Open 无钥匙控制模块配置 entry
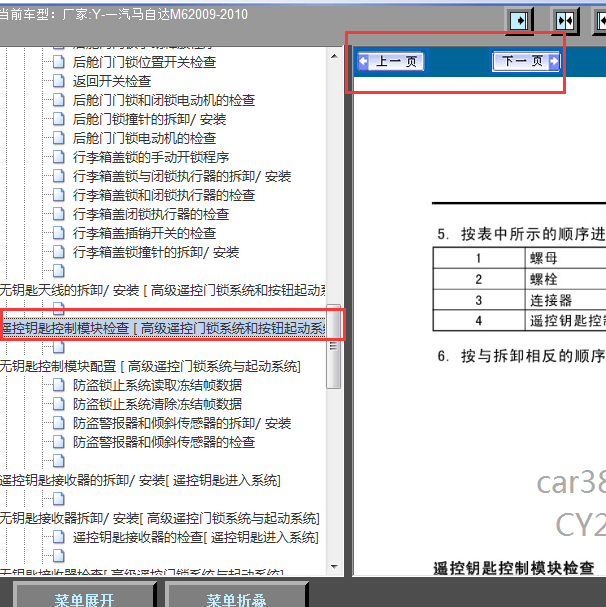This screenshot has width=606, height=607. (x=150, y=366)
